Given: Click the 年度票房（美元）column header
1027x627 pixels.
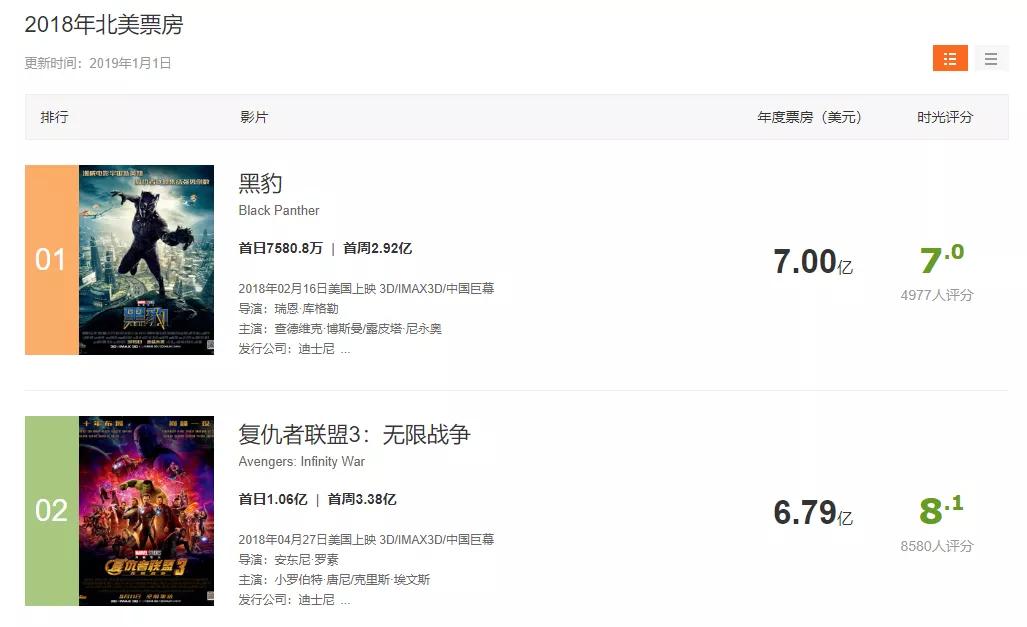Looking at the screenshot, I should (x=808, y=117).
